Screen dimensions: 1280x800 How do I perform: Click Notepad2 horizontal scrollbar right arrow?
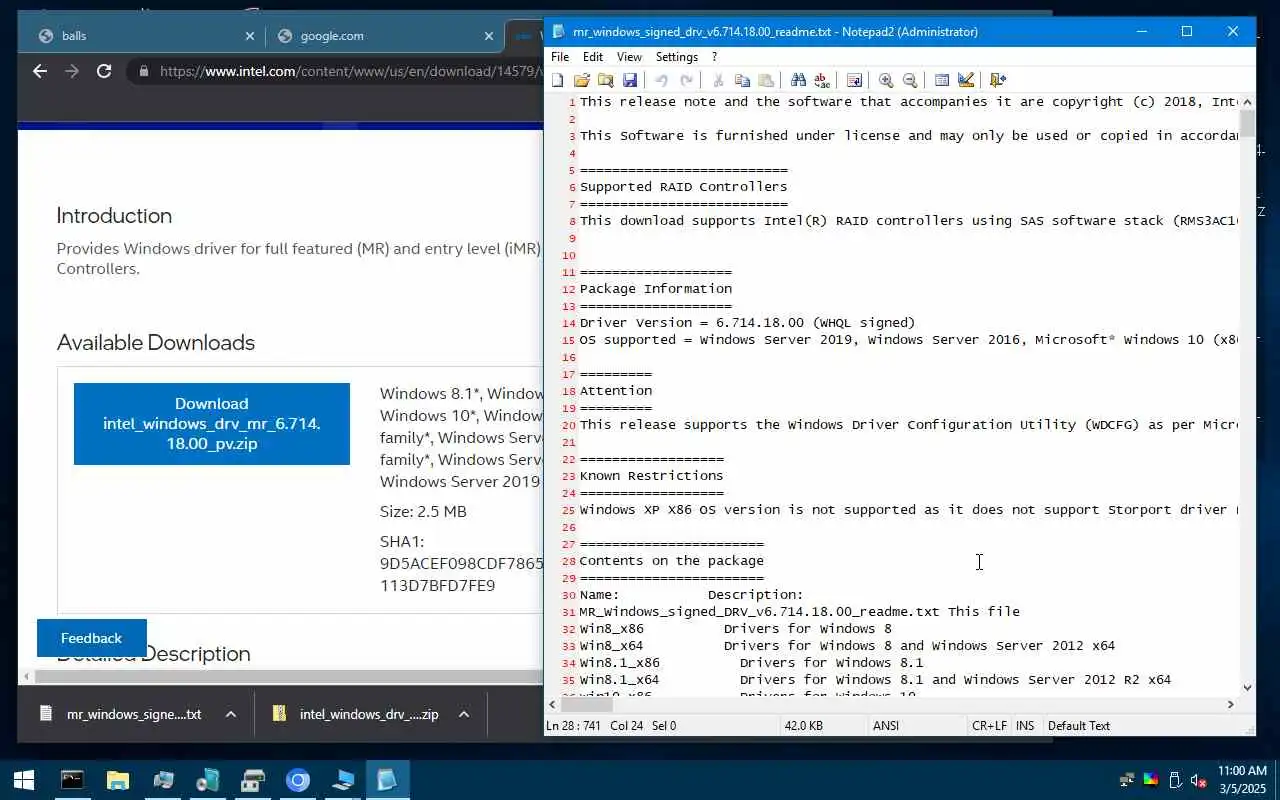click(x=1230, y=704)
